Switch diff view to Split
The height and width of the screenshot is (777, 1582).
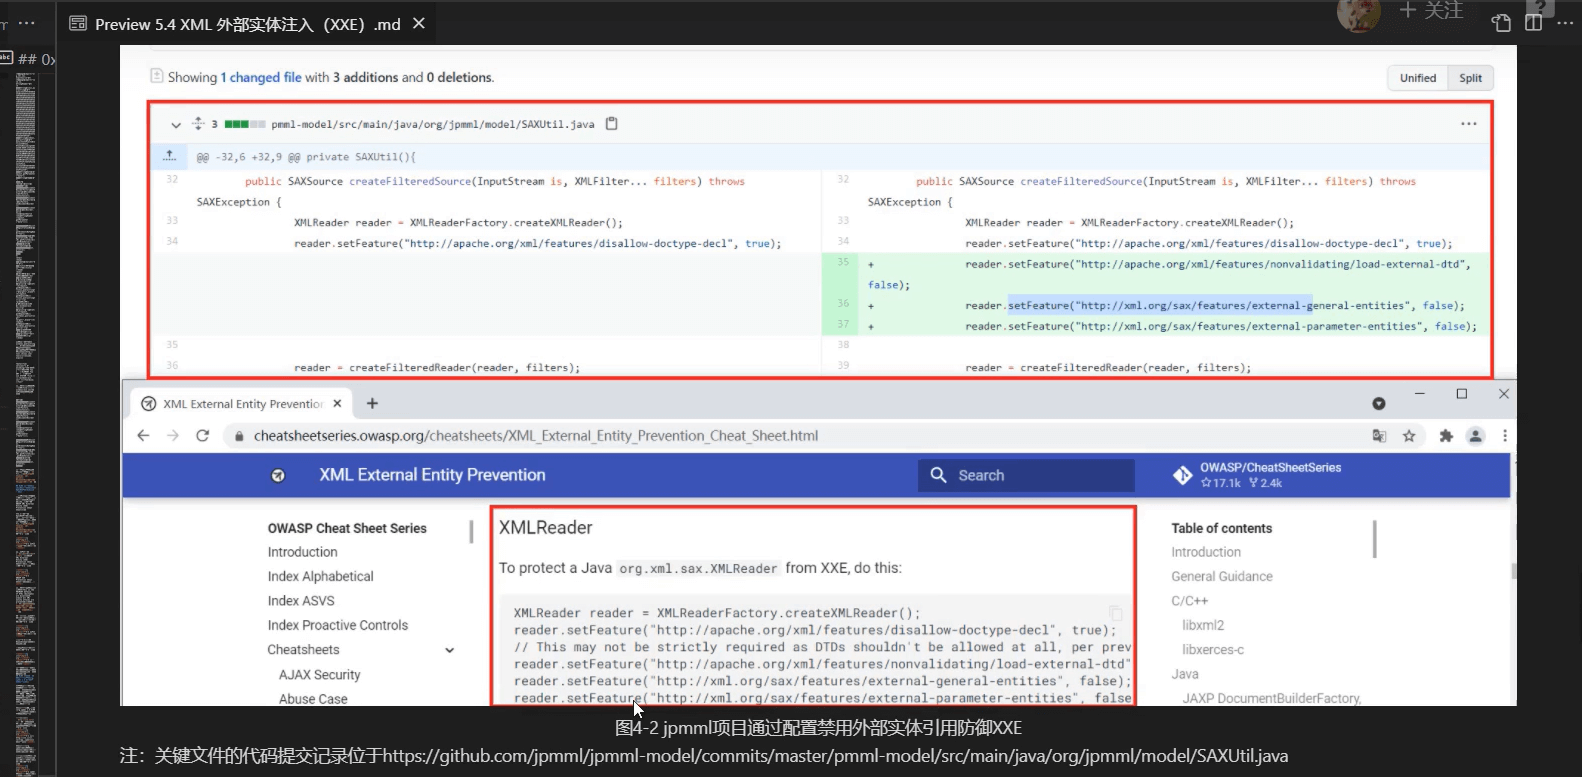tap(1470, 78)
